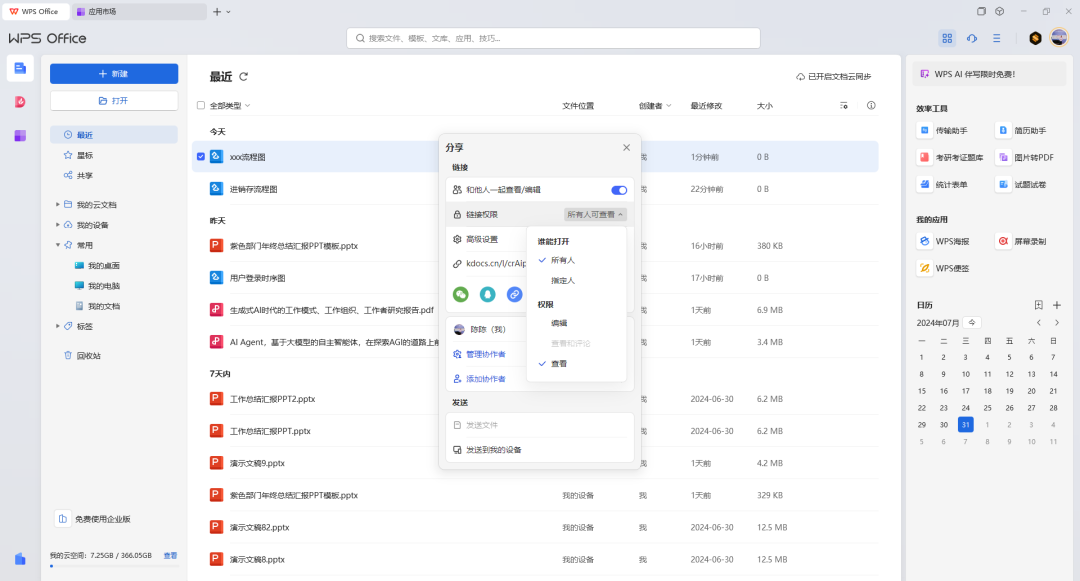Screen dimensions: 1080x581
Task: Jump to today with 今 button
Action: [x=972, y=323]
